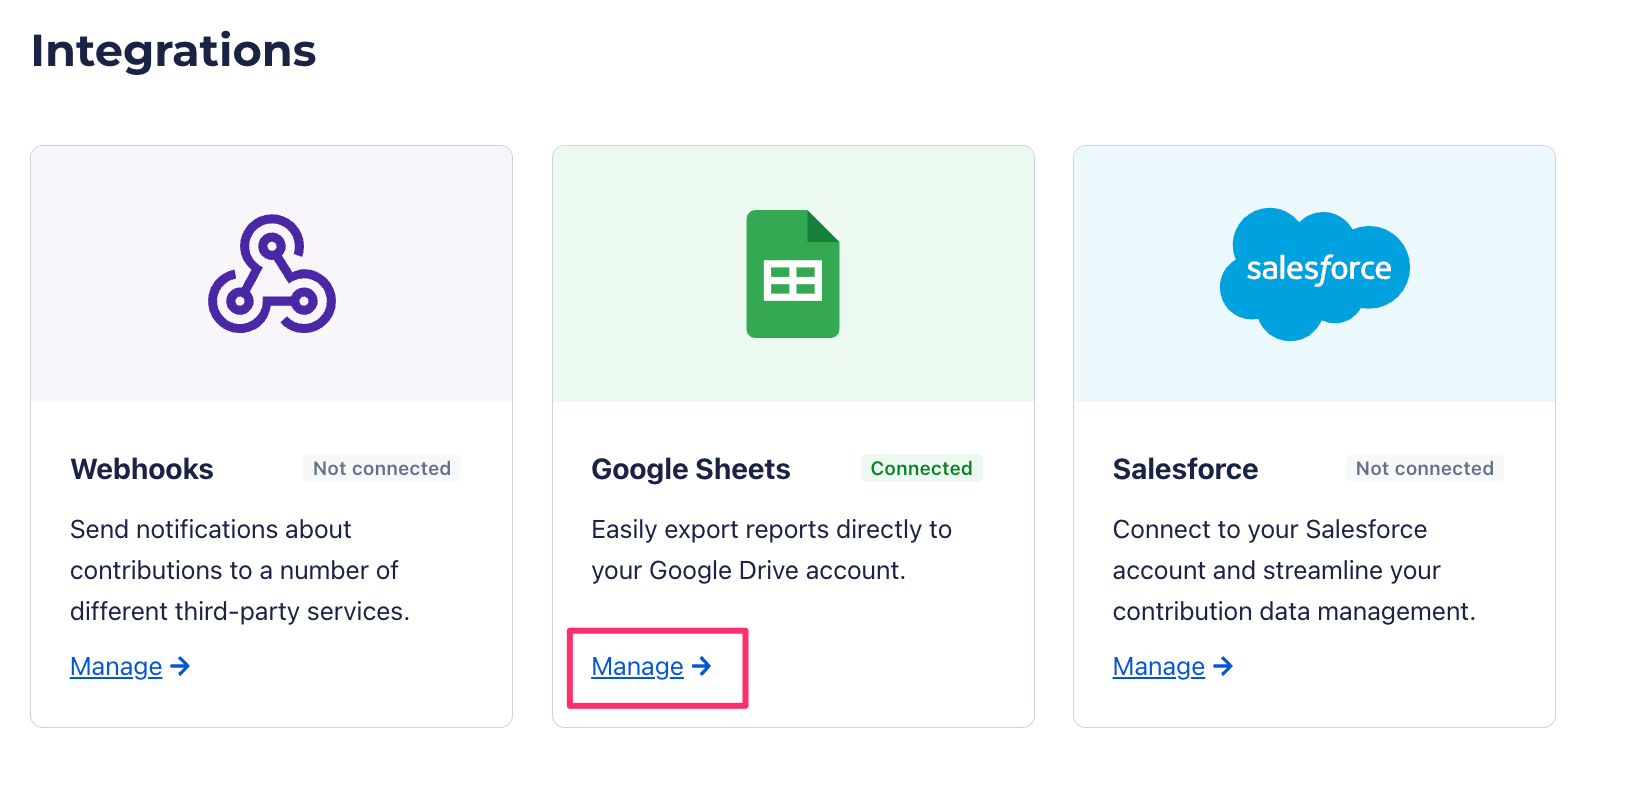Click the Webhooks notifications description text

pos(239,570)
